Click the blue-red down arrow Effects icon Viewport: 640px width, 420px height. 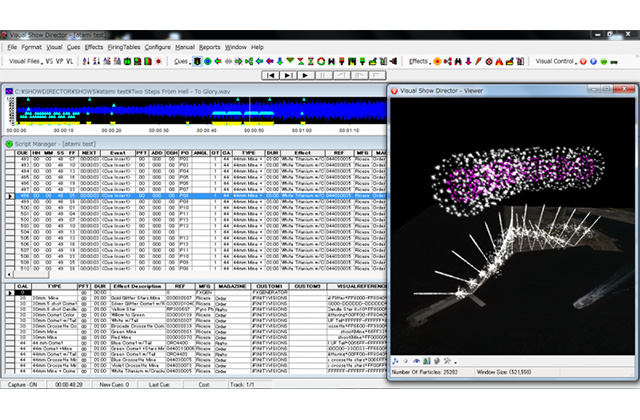click(468, 61)
